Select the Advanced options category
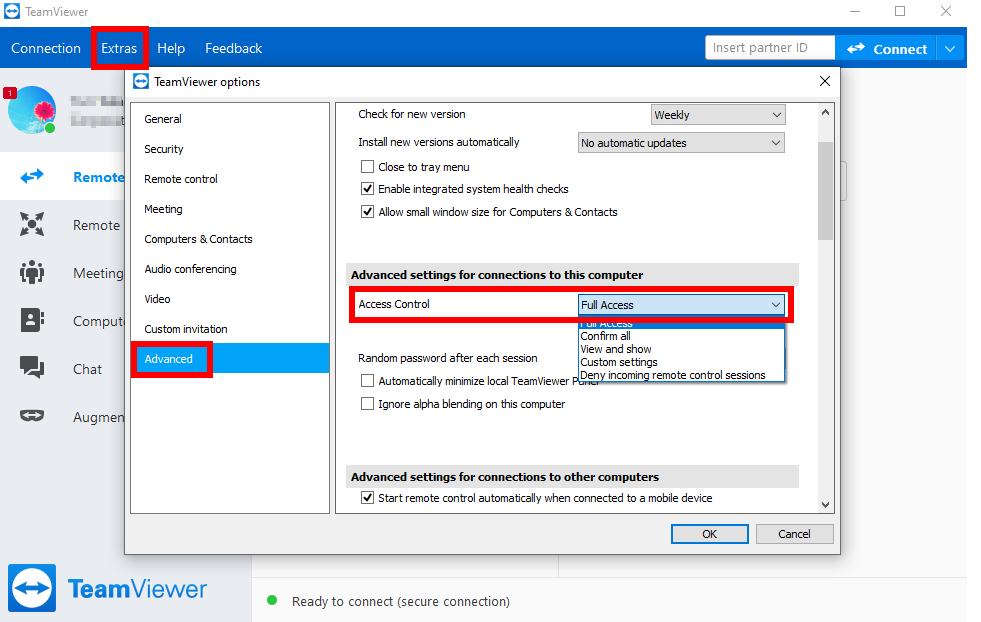Image resolution: width=981 pixels, height=622 pixels. tap(230, 359)
